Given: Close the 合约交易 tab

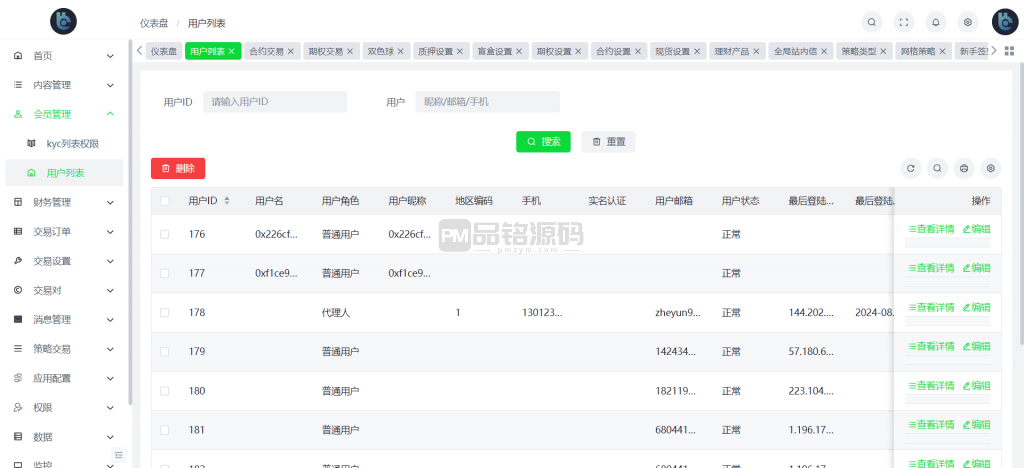Looking at the screenshot, I should (x=291, y=52).
